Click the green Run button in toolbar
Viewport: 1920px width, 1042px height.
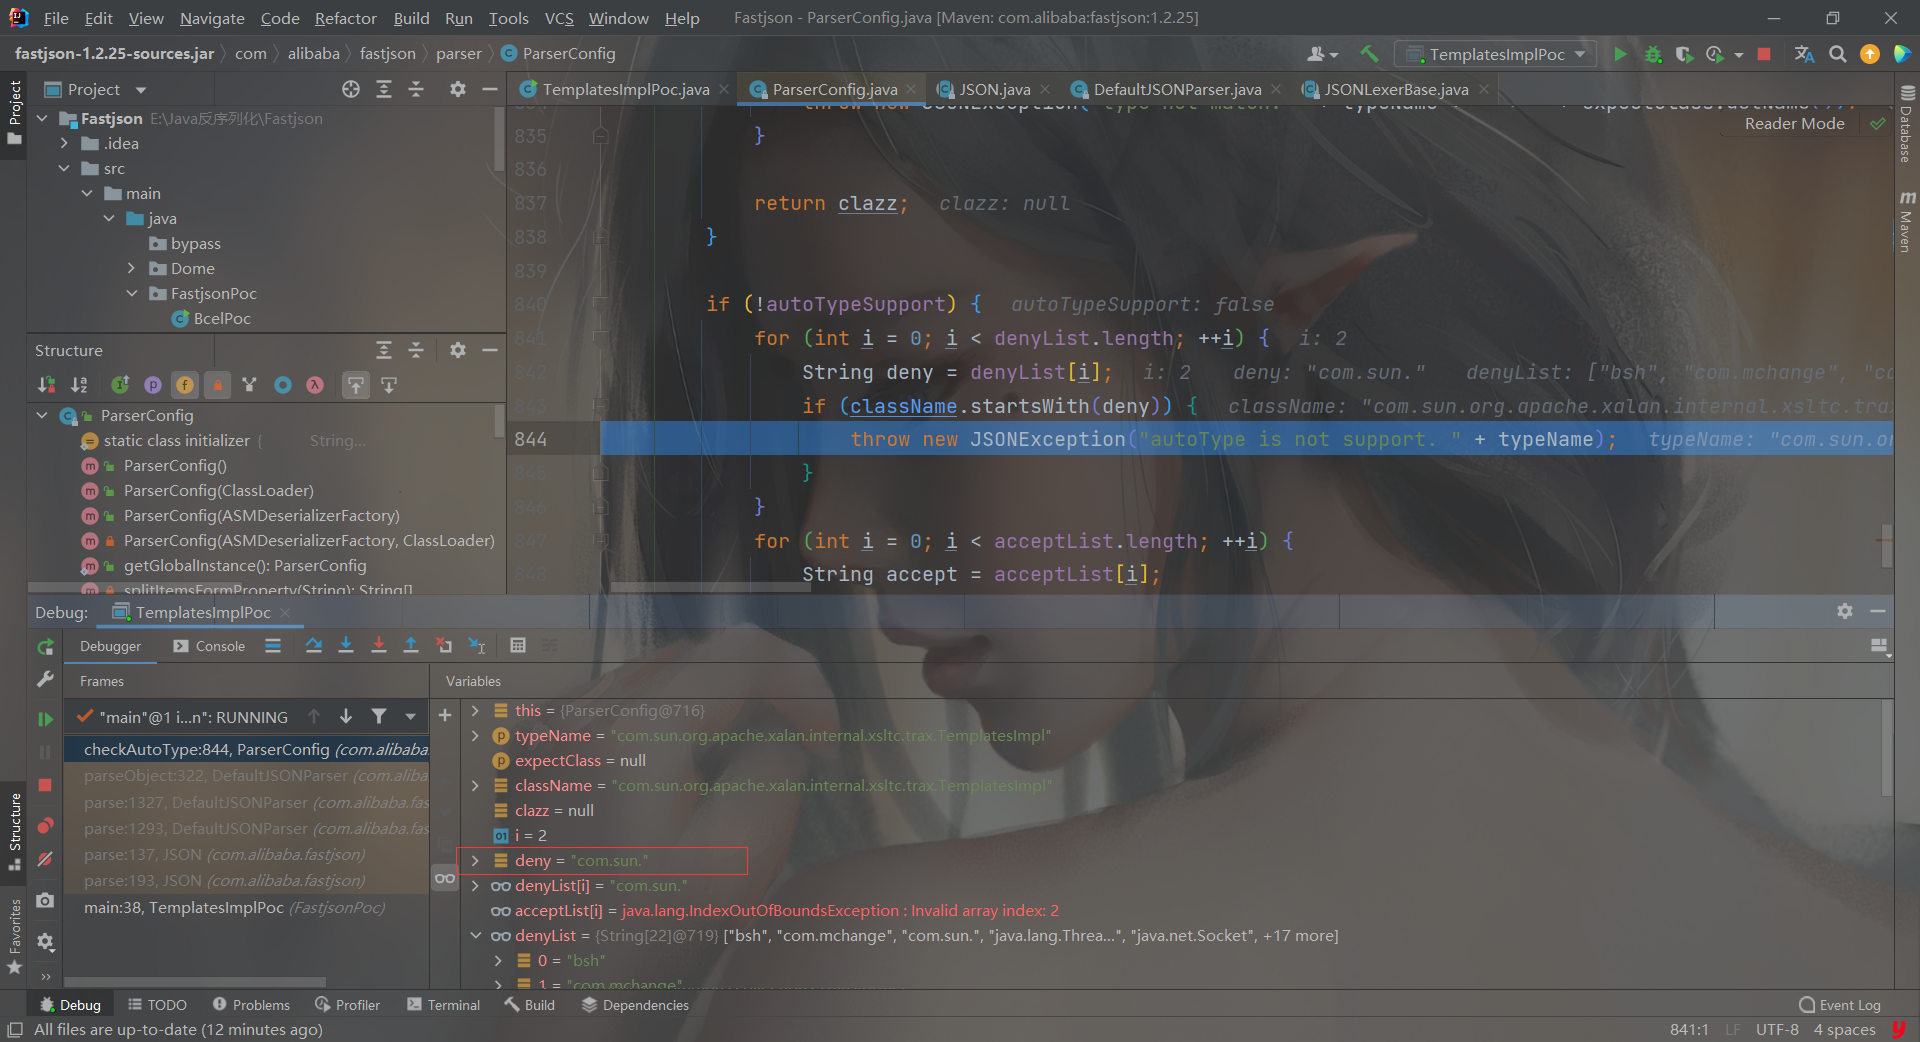point(1620,54)
